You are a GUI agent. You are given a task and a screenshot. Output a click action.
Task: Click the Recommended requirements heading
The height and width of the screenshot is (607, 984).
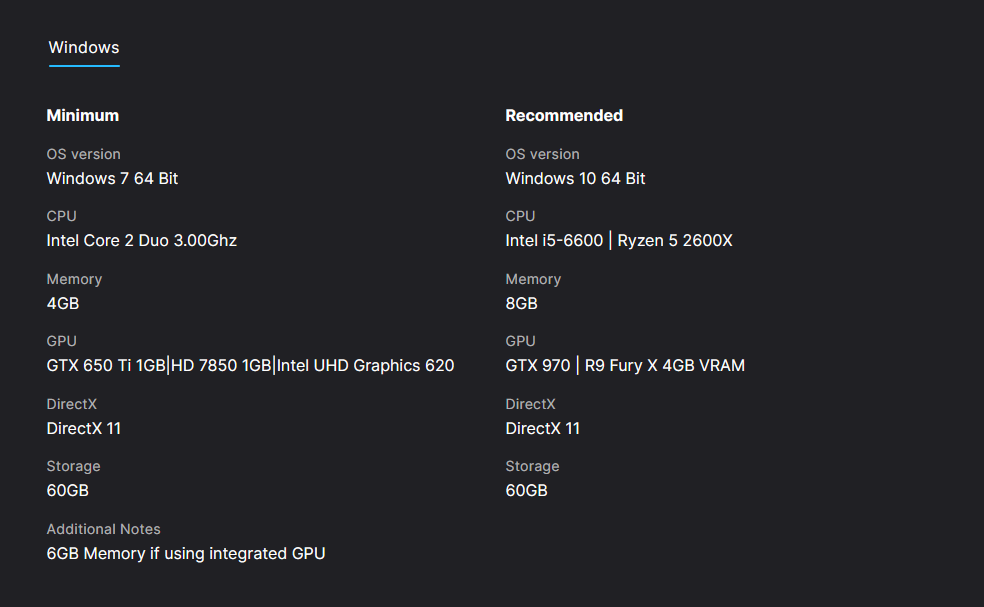[x=564, y=116]
